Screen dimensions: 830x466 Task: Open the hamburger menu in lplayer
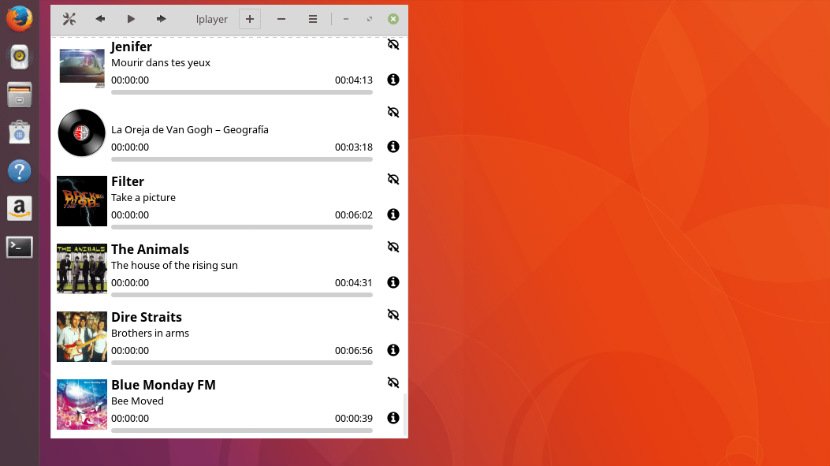coord(313,19)
